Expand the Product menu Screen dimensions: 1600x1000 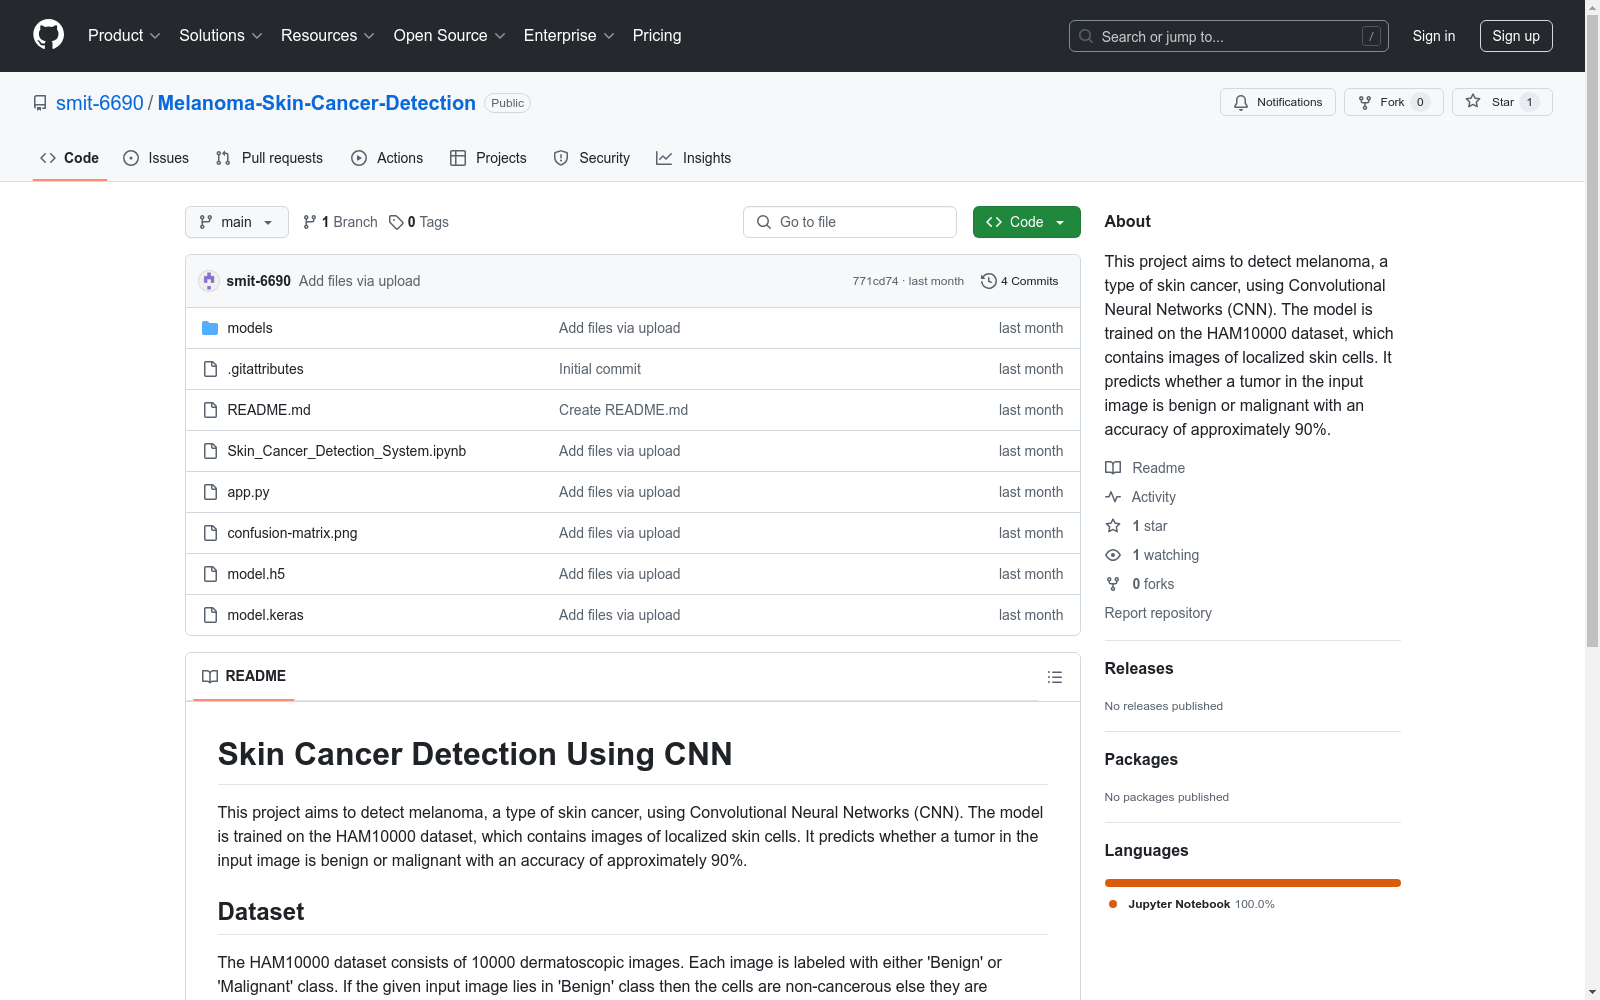point(124,35)
